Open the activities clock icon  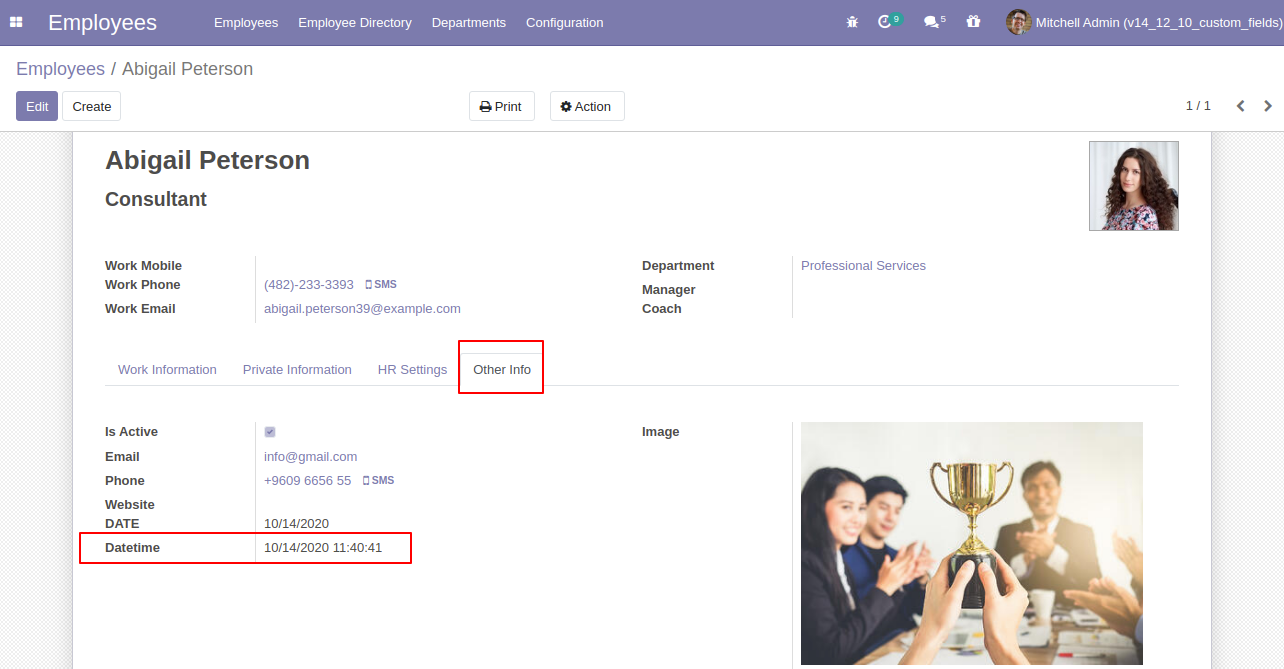tap(884, 22)
